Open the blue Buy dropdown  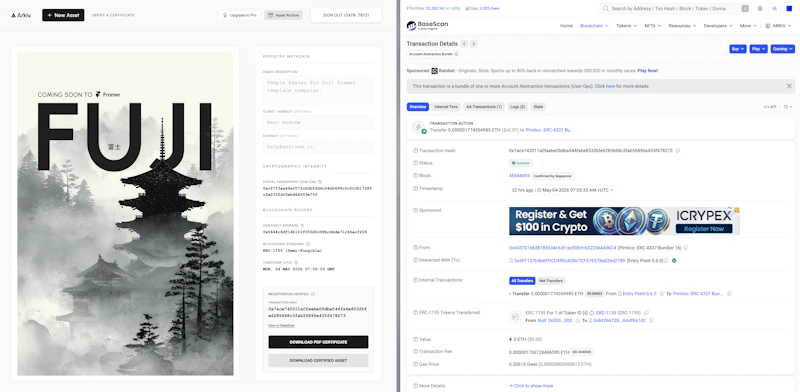click(738, 49)
